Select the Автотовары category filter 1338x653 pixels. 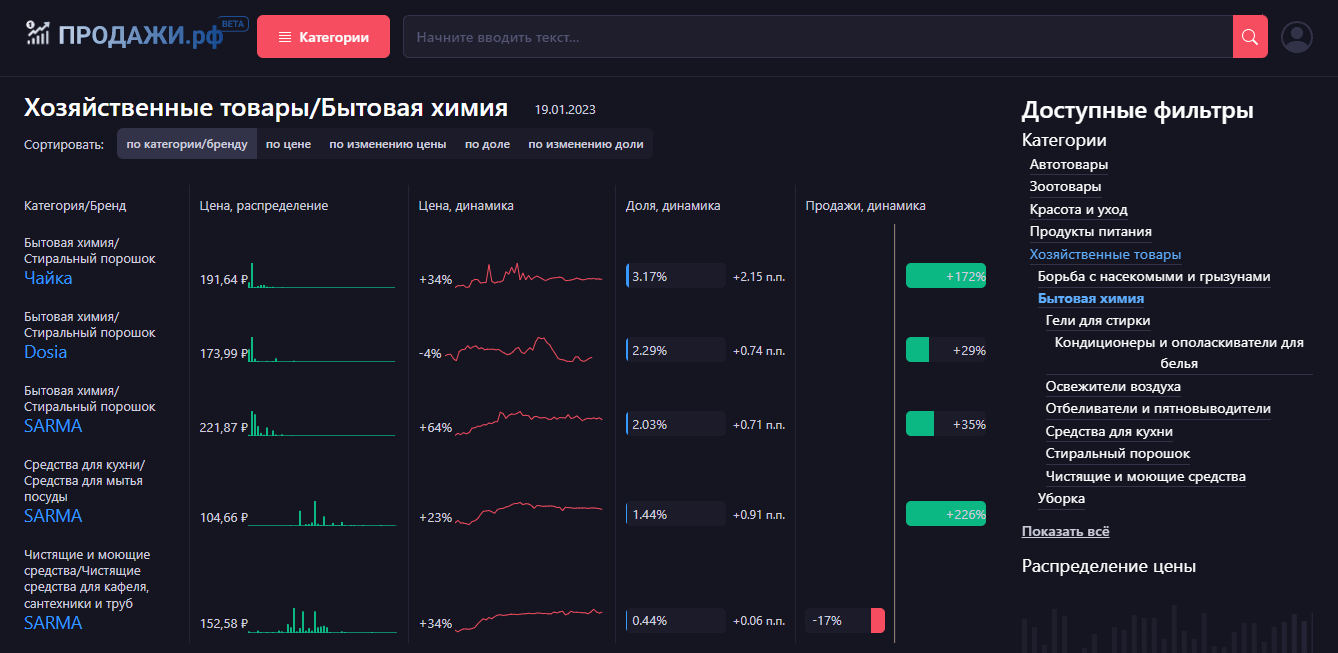1068,165
